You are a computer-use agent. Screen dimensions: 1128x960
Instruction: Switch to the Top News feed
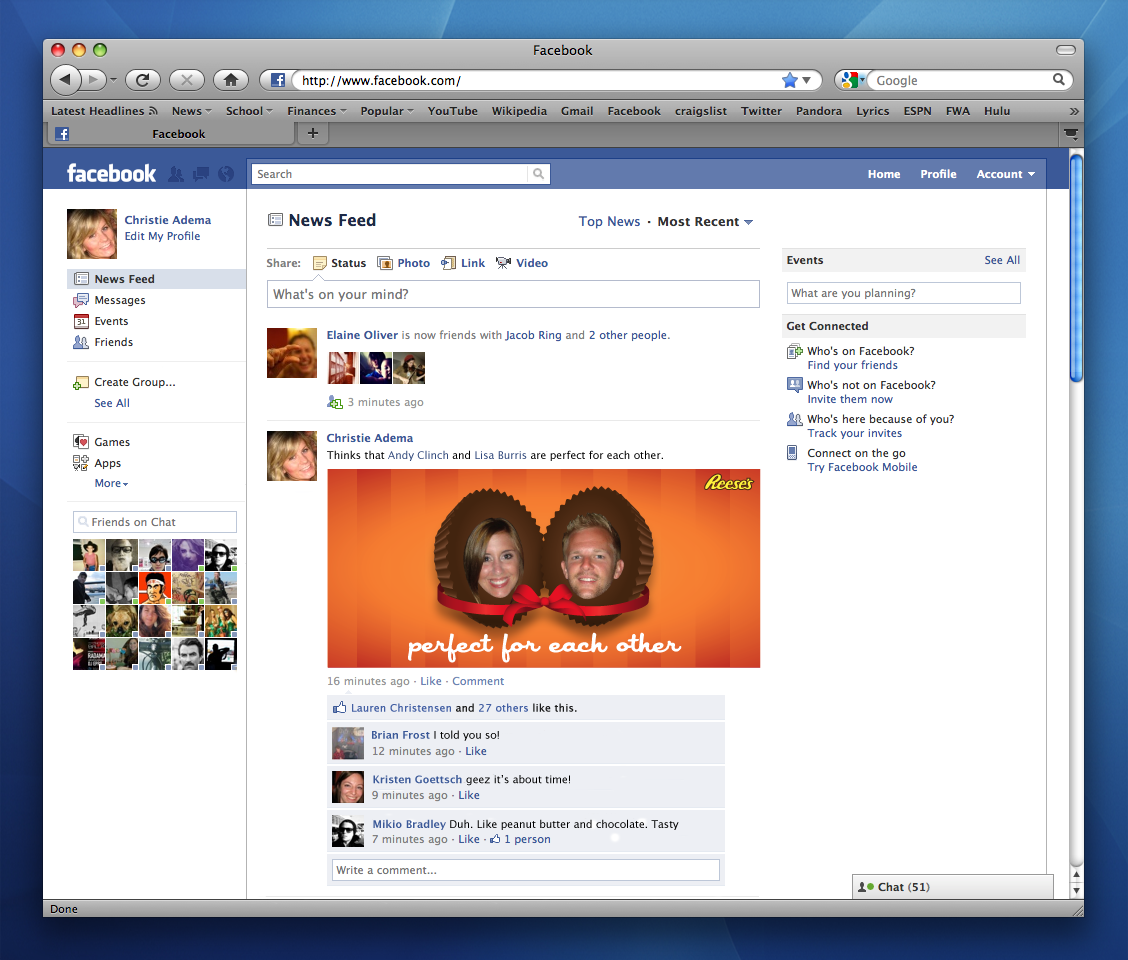pos(609,221)
